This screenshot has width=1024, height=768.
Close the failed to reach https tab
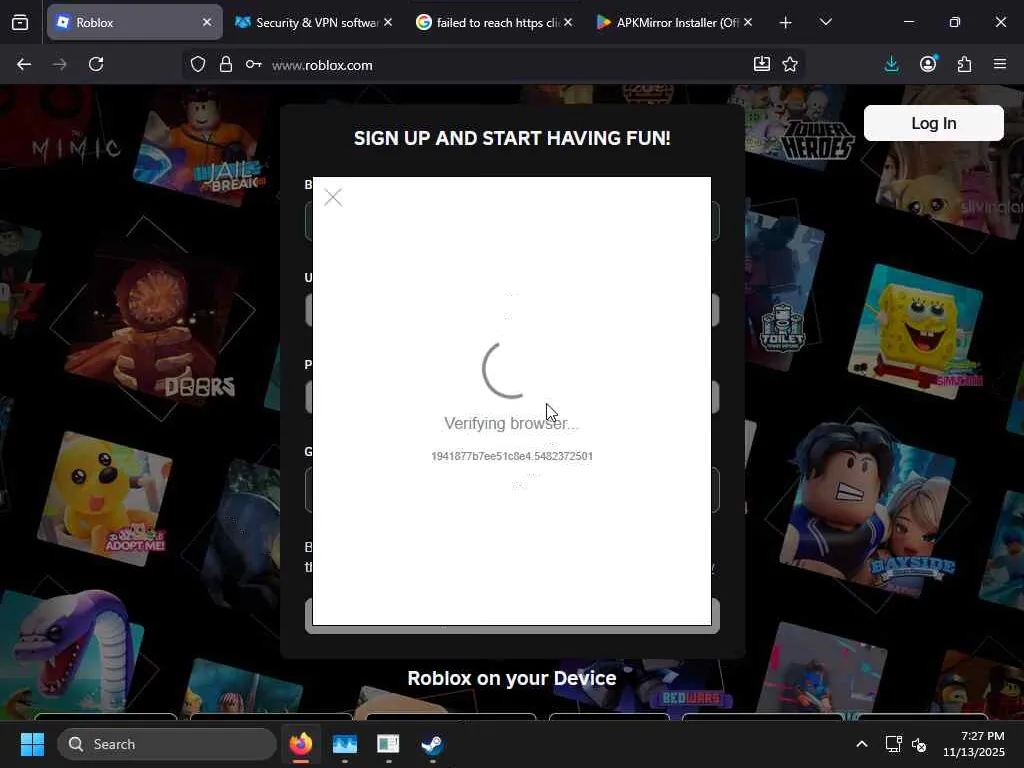[x=568, y=22]
